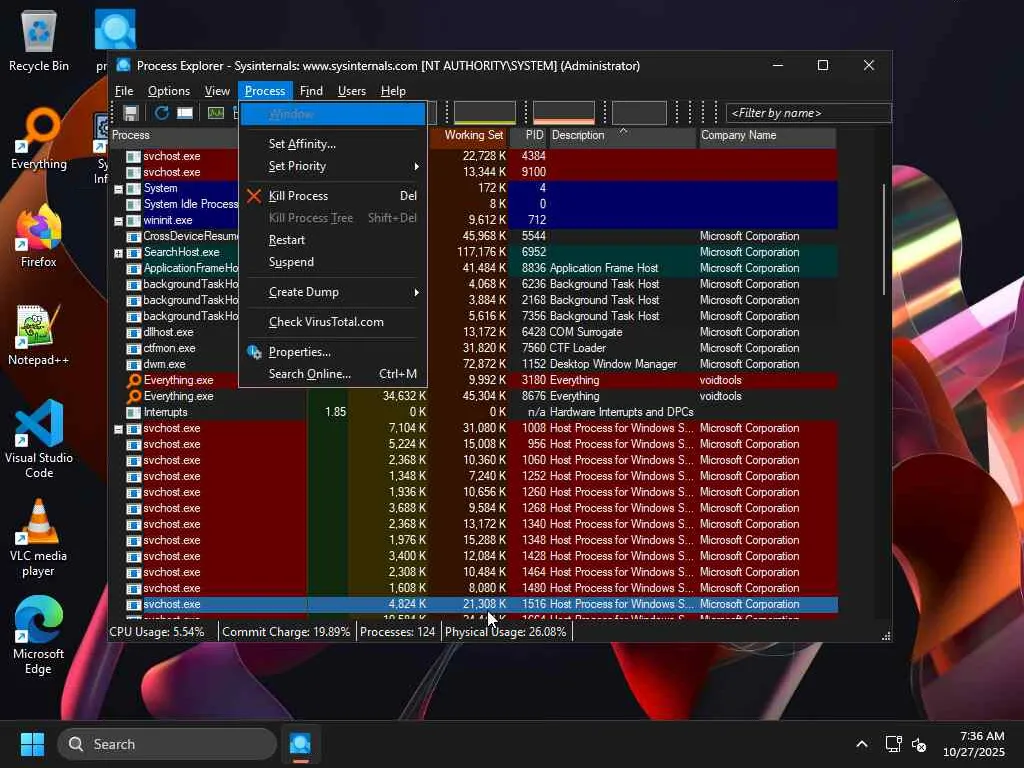The image size is (1024, 768).
Task: Open the View menu
Action: (x=217, y=91)
